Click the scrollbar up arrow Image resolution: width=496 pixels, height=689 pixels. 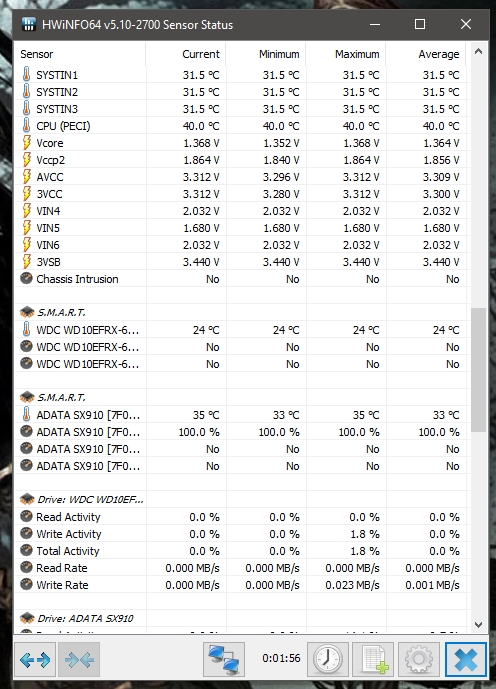479,52
